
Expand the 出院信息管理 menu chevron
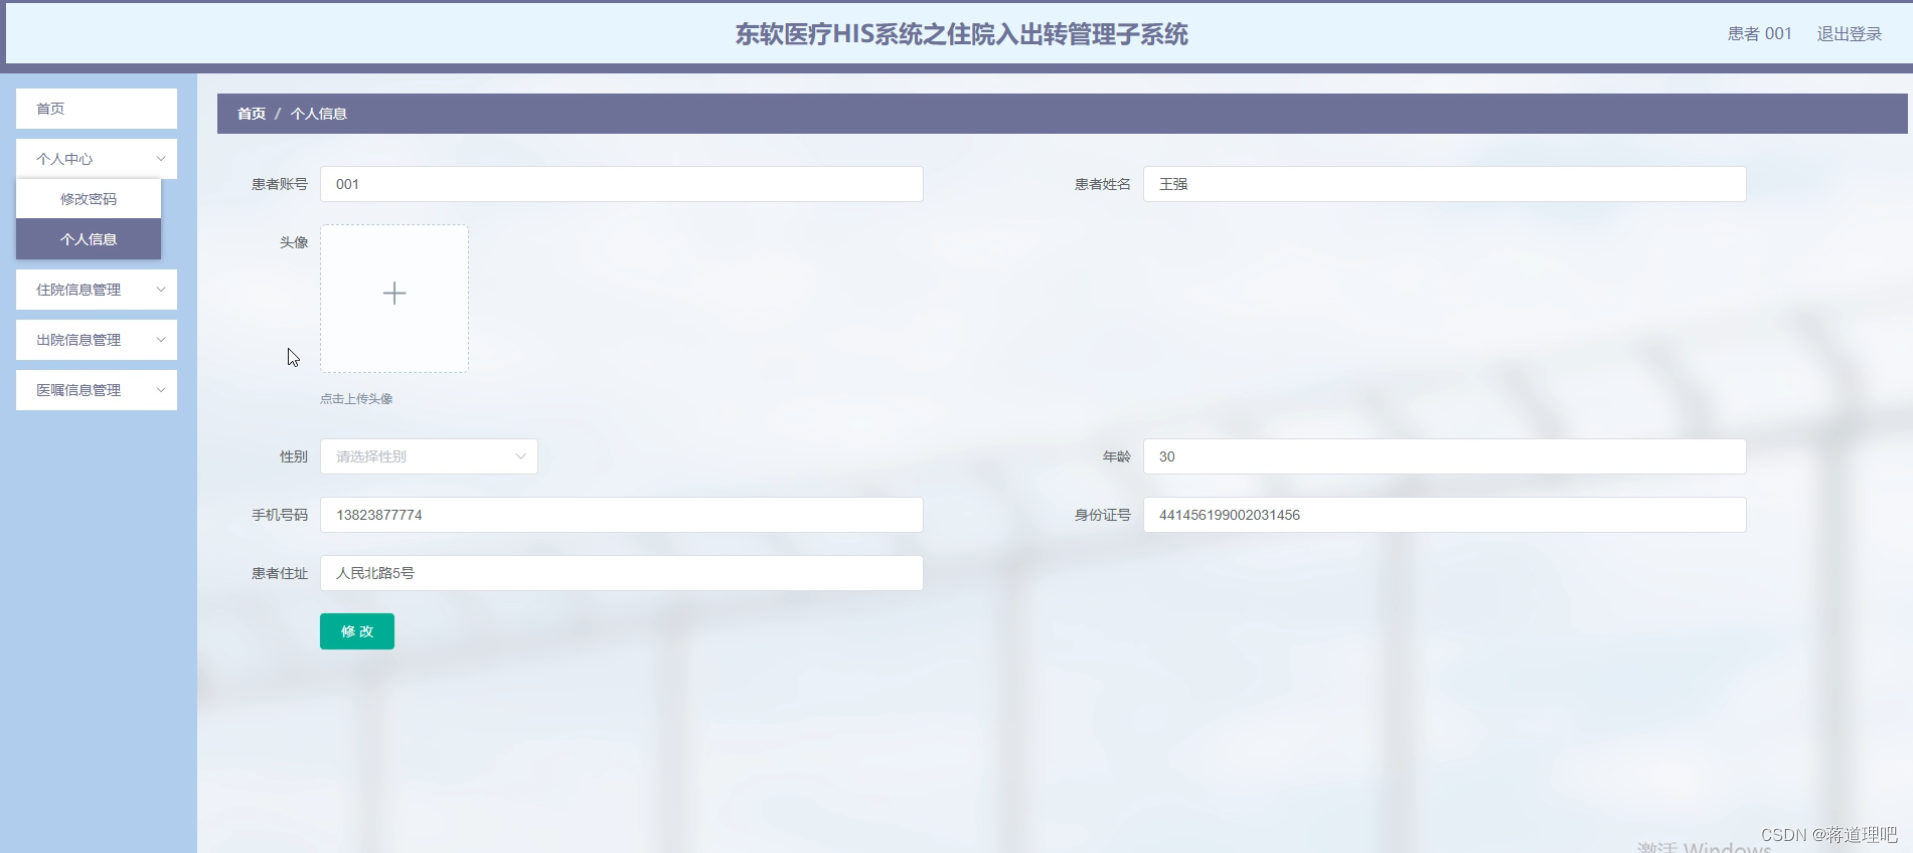[161, 340]
